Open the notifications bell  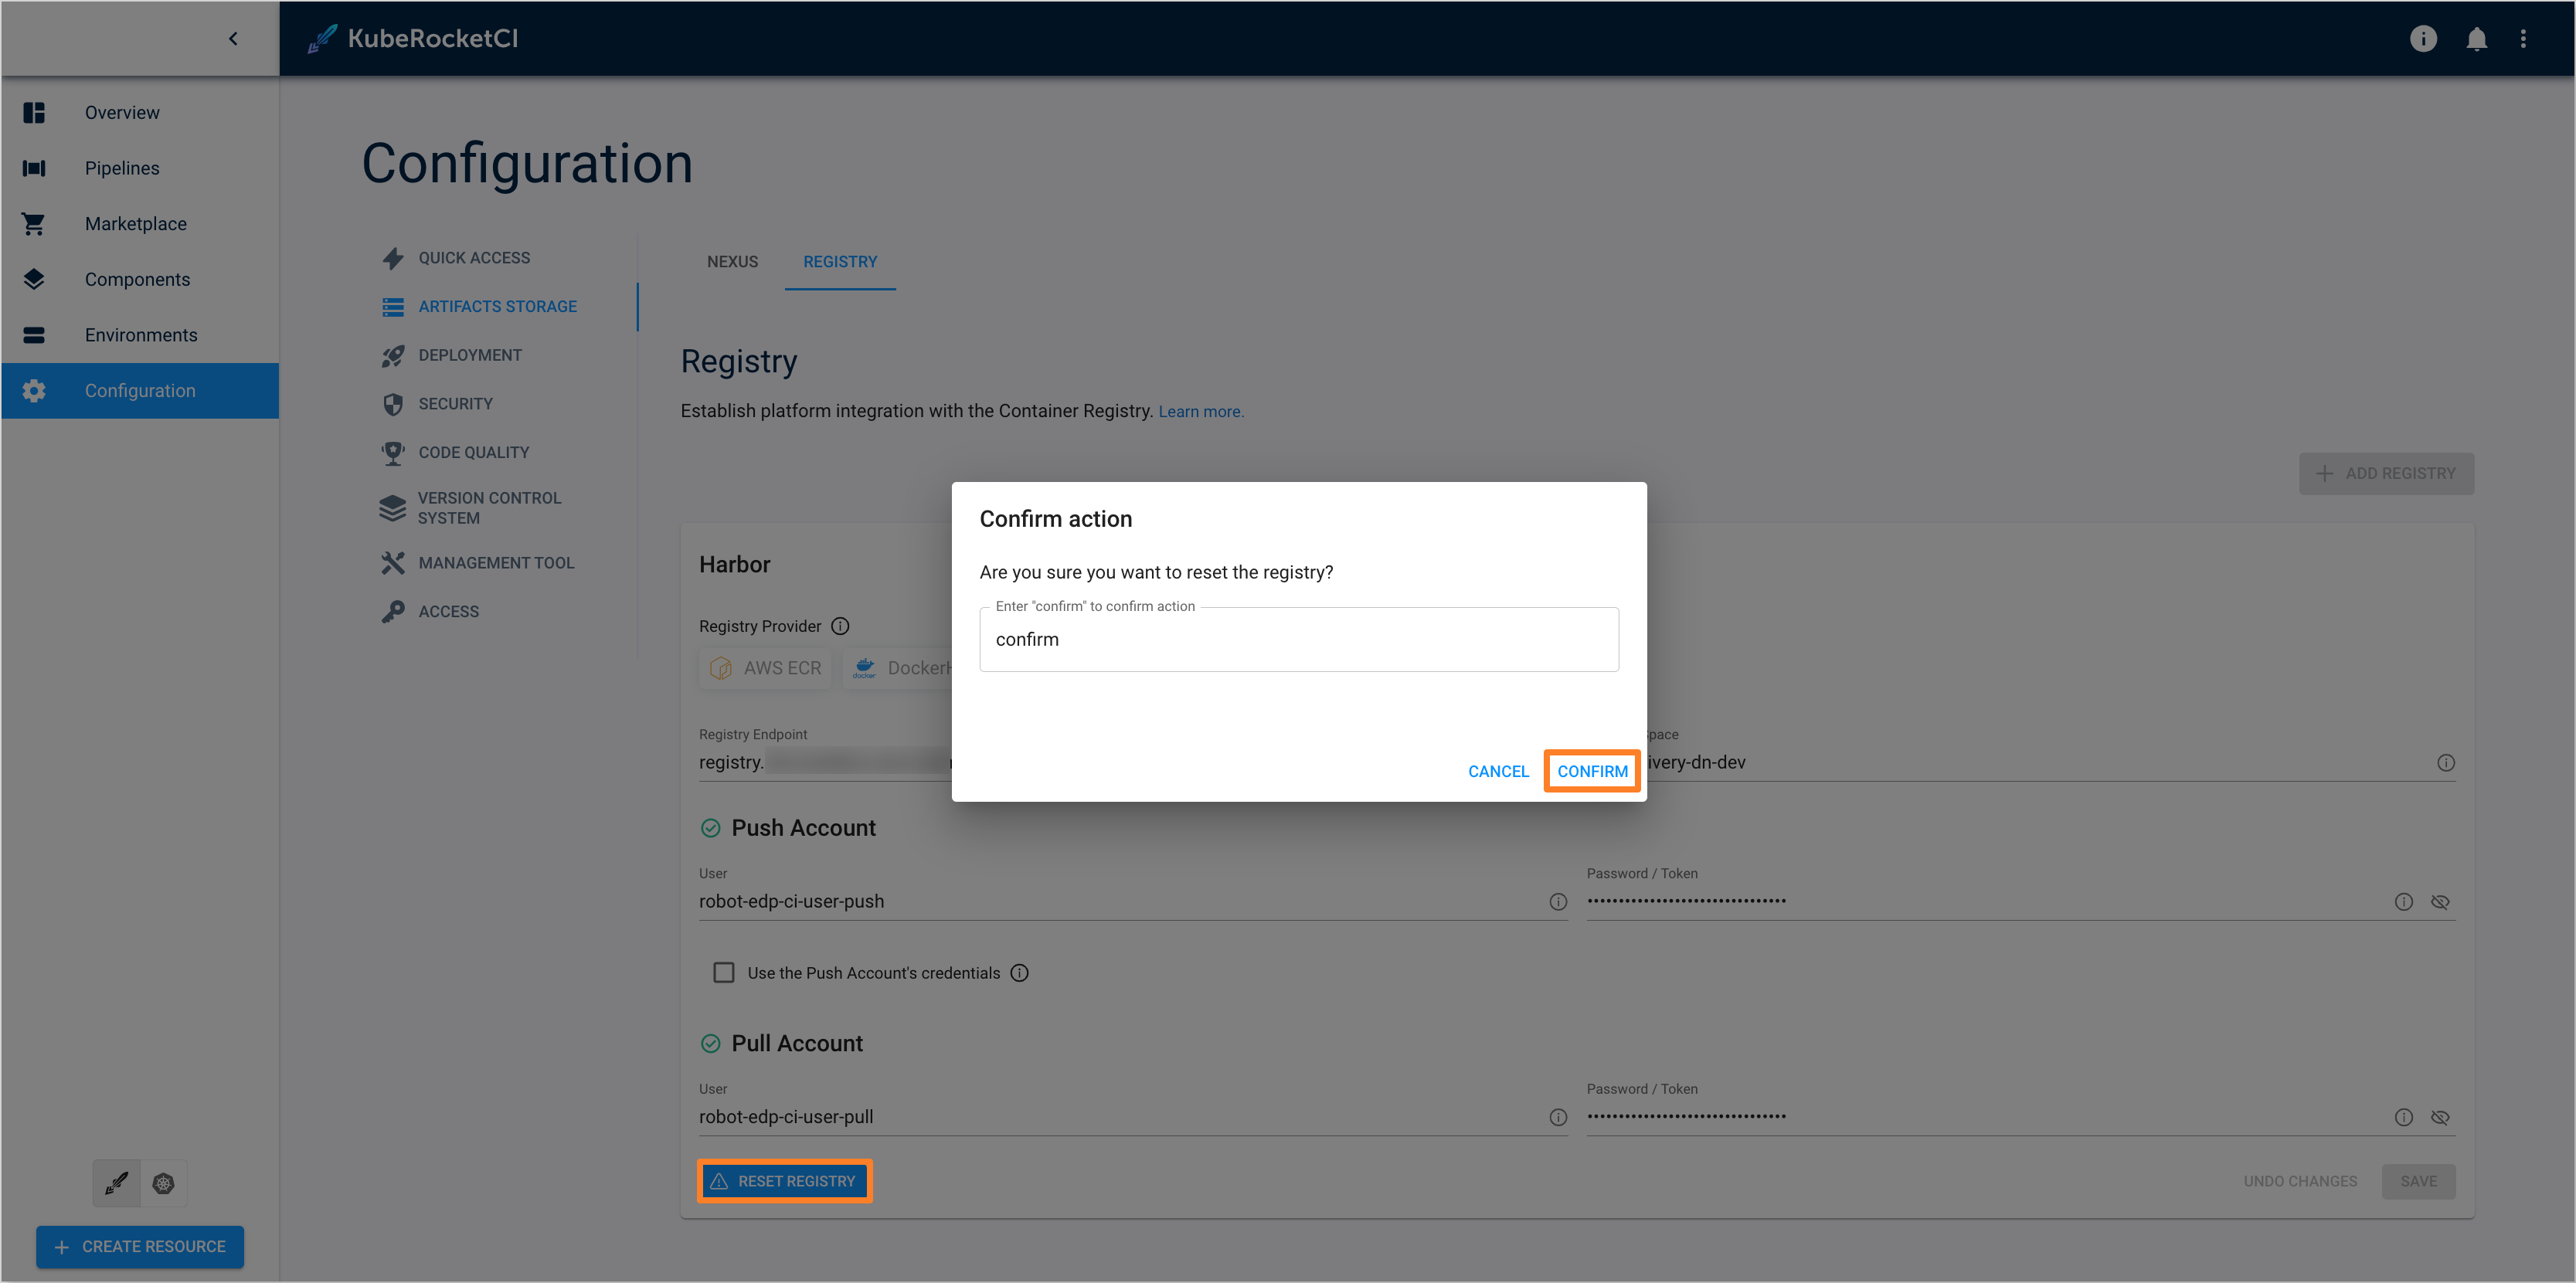[2476, 38]
